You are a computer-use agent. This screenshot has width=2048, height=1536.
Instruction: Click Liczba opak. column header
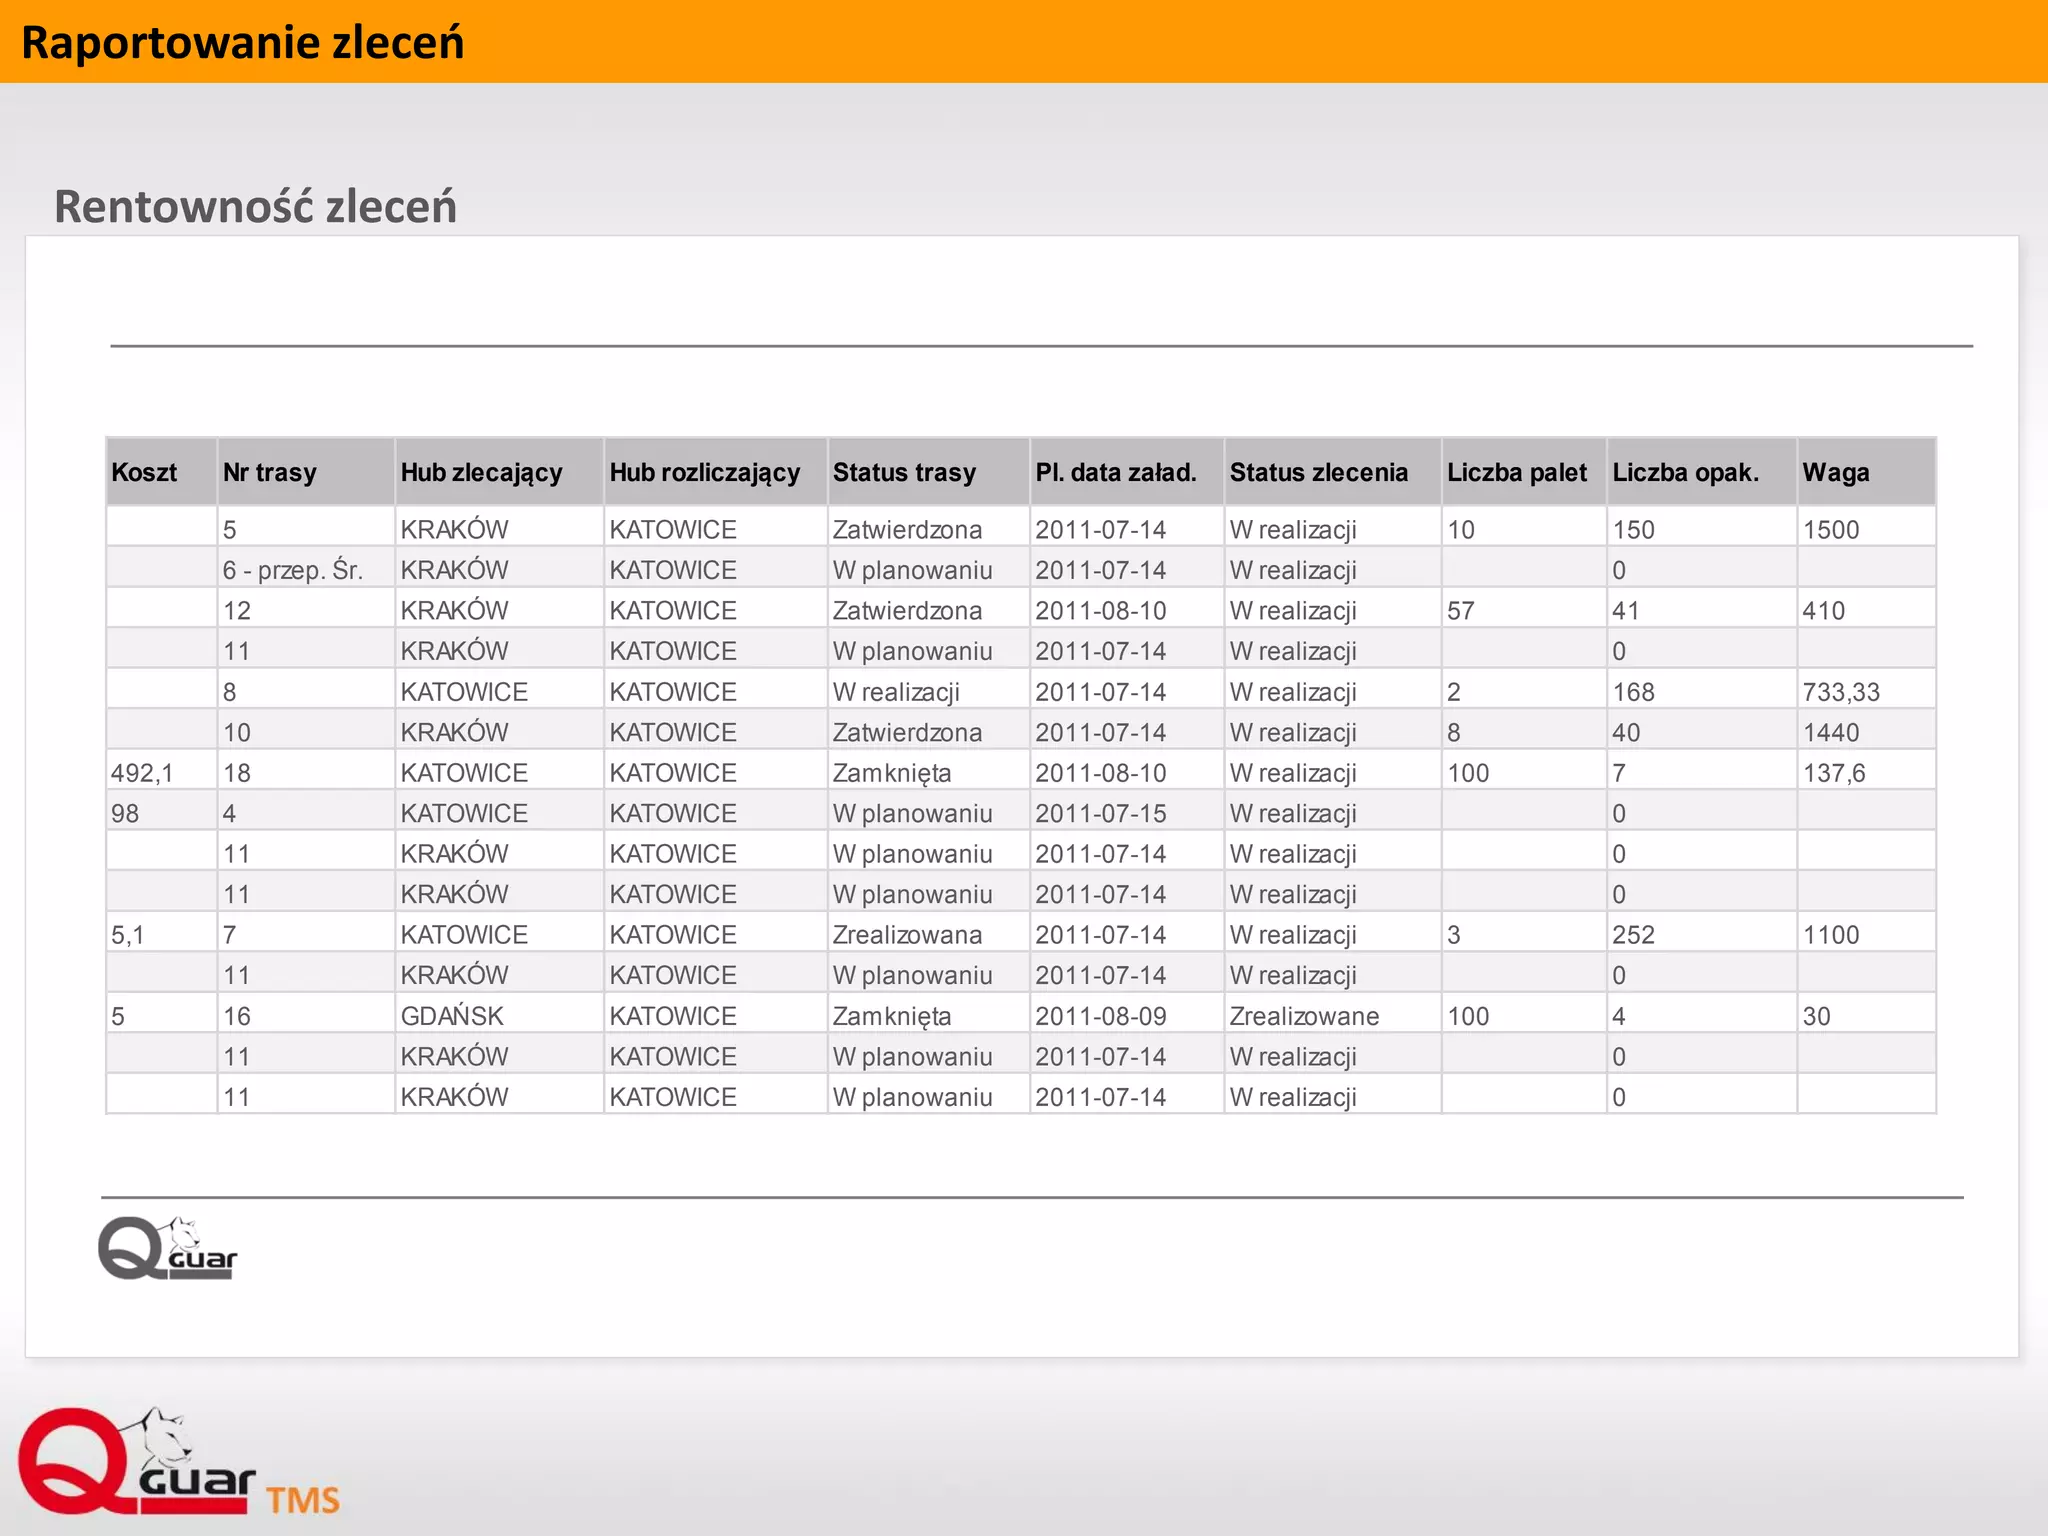click(x=1685, y=472)
